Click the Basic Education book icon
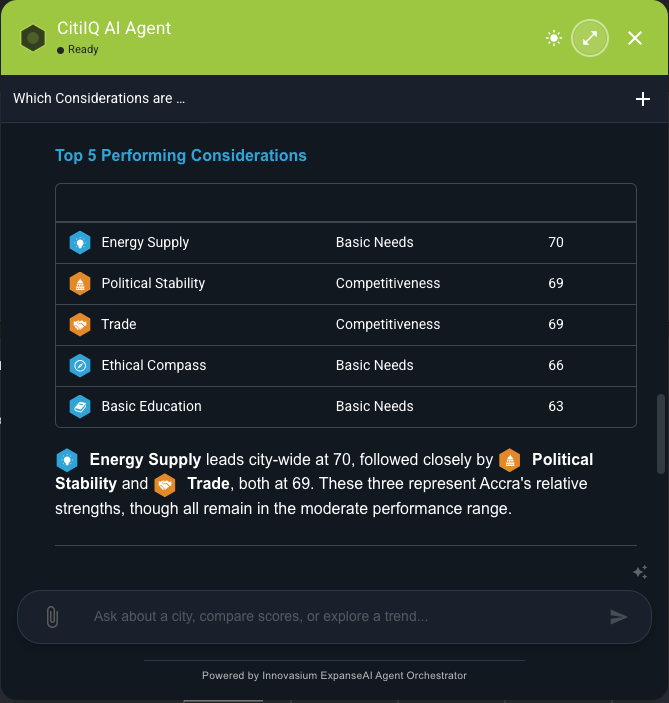The height and width of the screenshot is (703, 669). (80, 406)
